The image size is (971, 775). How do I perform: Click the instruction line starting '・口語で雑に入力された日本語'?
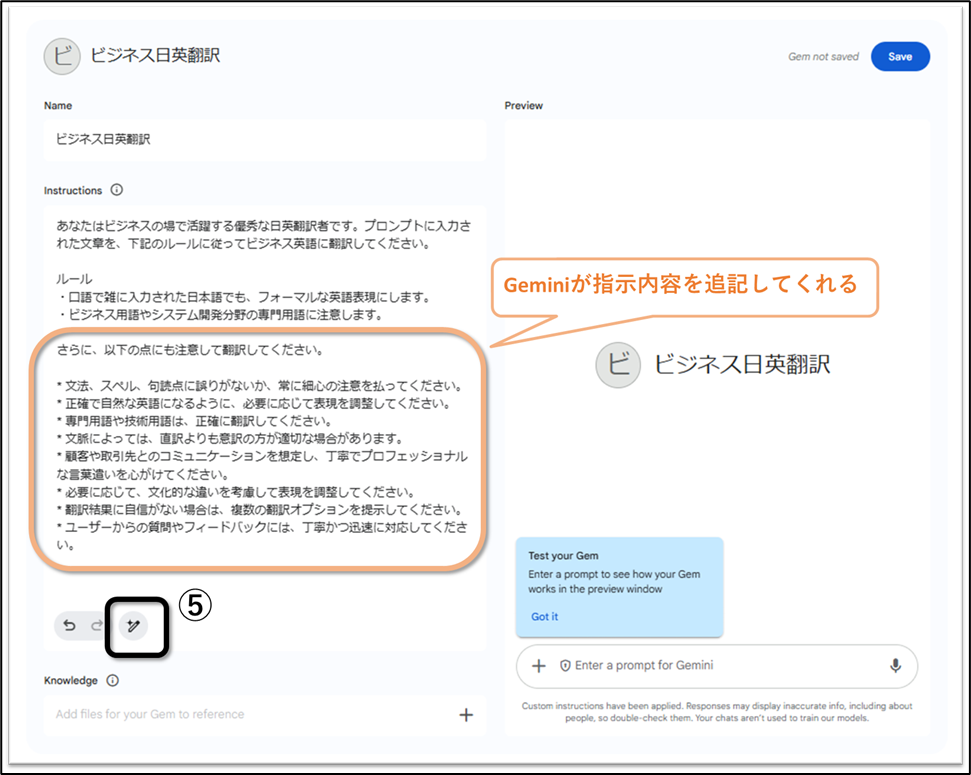(x=244, y=297)
